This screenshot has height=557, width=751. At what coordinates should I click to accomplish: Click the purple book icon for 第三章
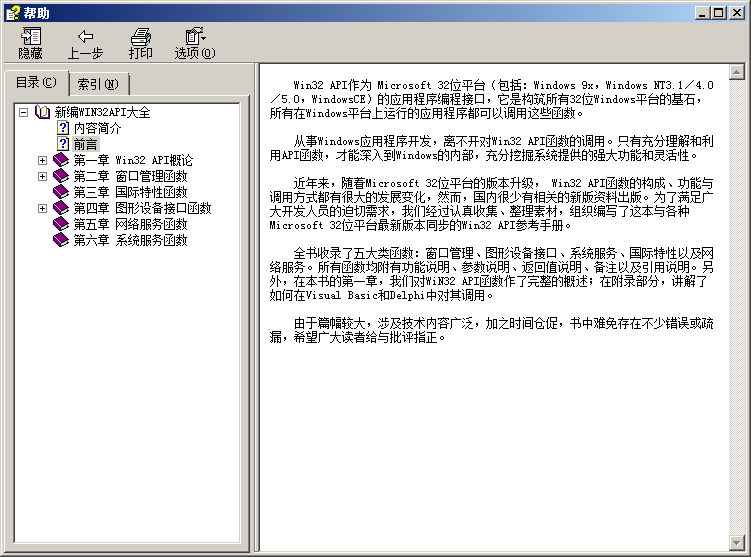[61, 192]
